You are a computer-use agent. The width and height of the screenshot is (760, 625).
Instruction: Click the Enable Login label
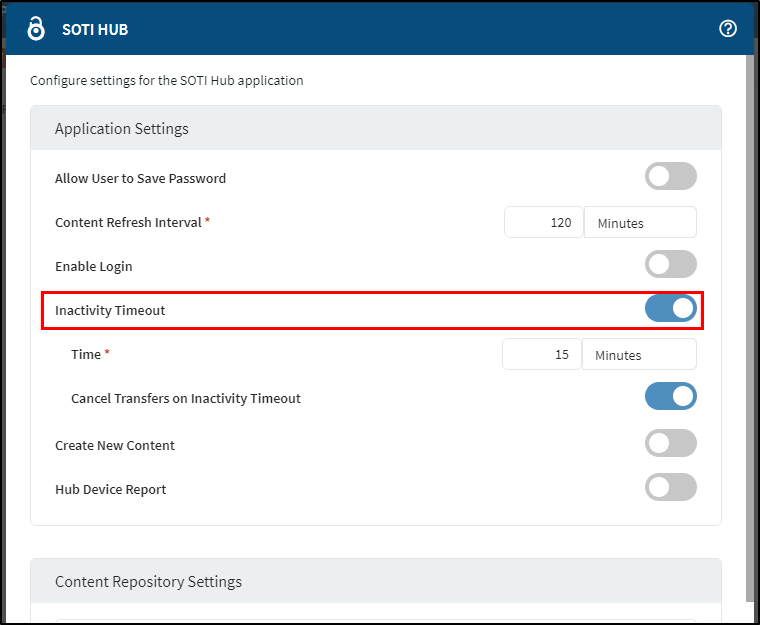[94, 267]
